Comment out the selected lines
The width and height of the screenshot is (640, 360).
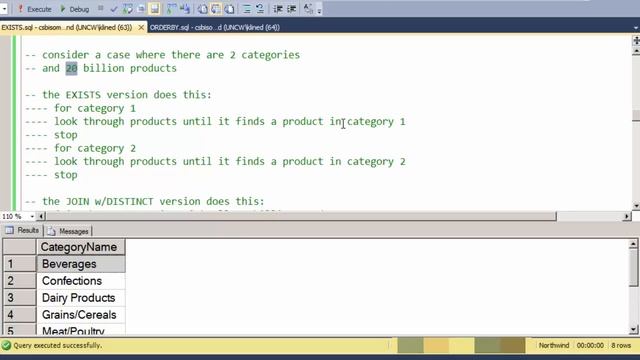coord(247,9)
